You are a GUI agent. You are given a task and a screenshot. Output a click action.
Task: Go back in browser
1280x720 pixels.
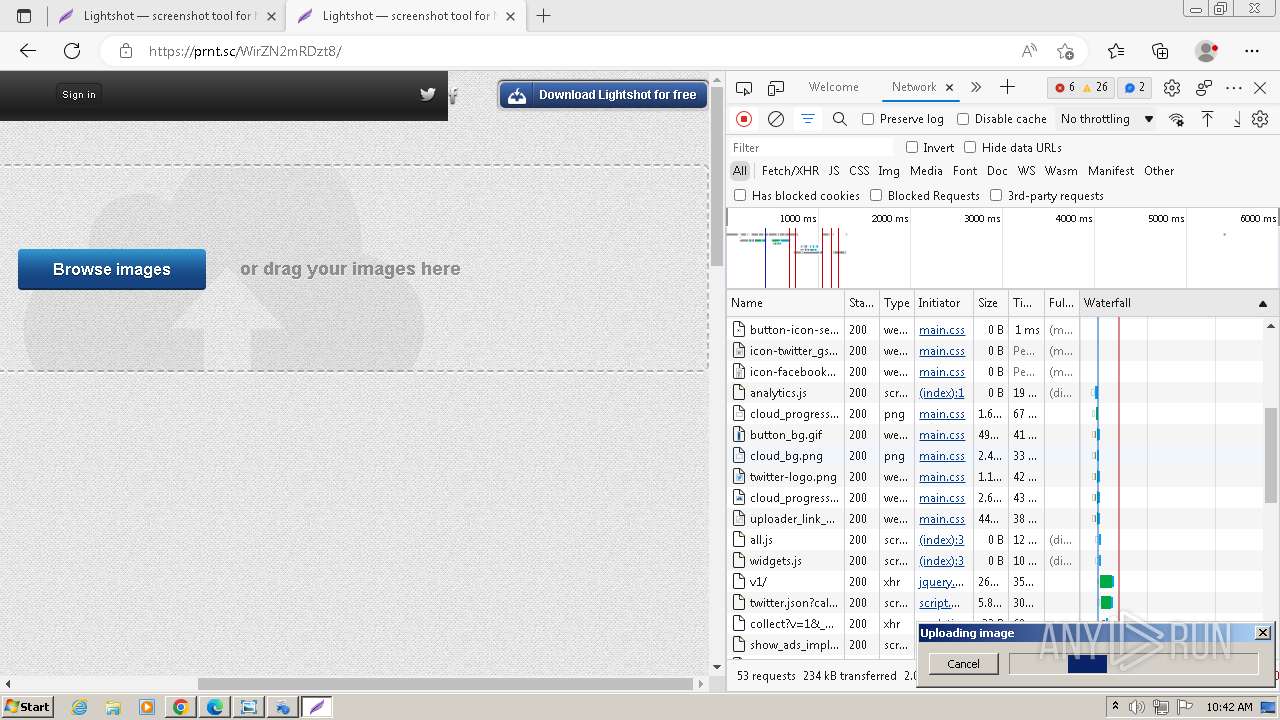pos(28,51)
